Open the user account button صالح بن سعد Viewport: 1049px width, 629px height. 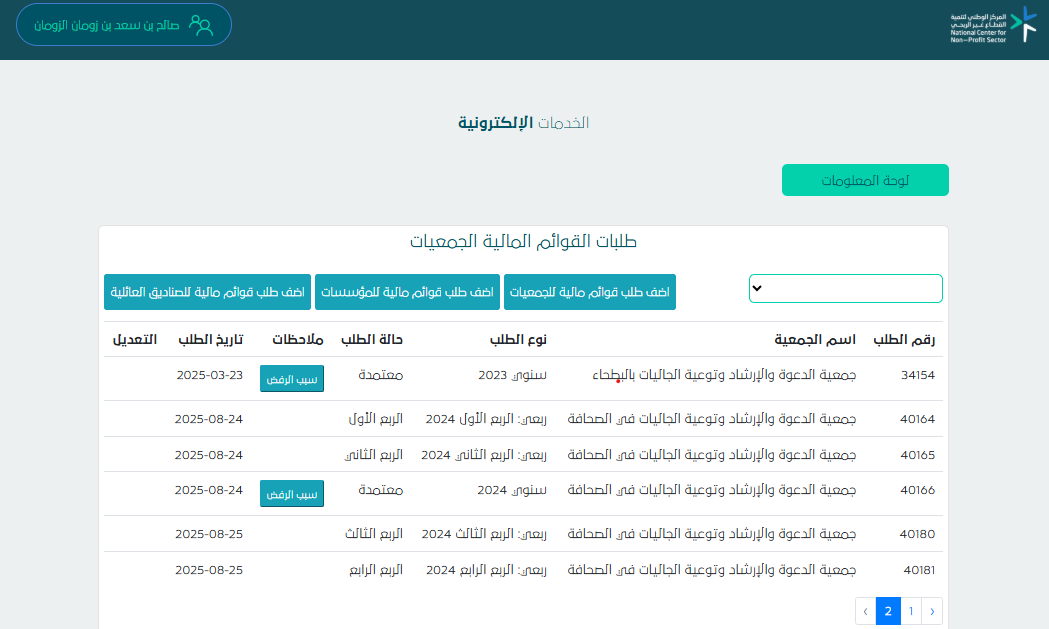(x=124, y=25)
